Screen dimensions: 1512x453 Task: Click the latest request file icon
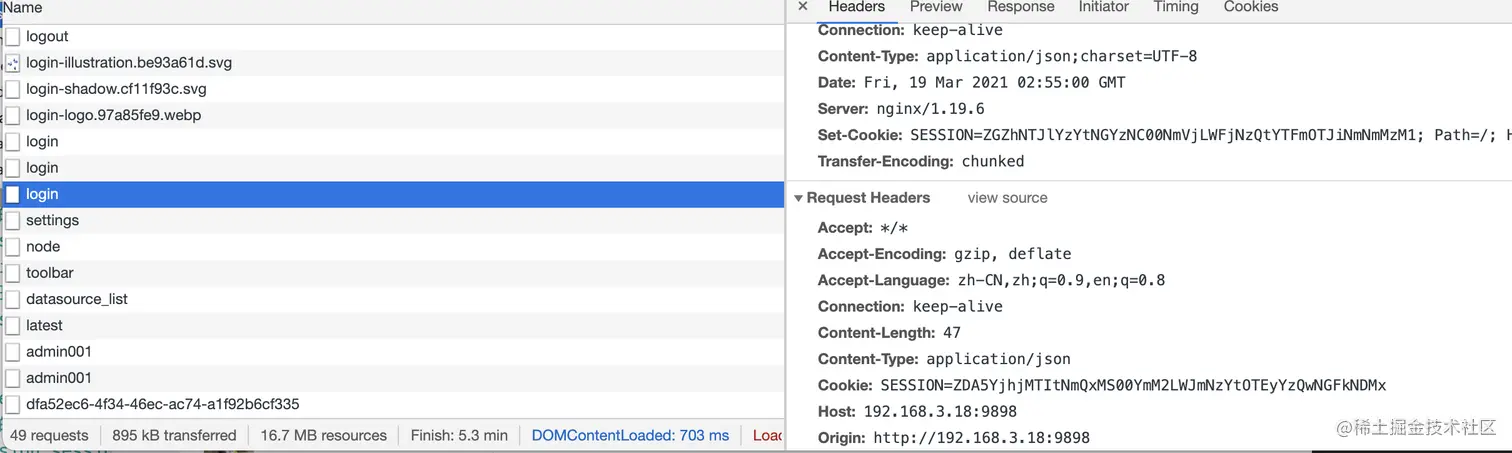[x=13, y=326]
